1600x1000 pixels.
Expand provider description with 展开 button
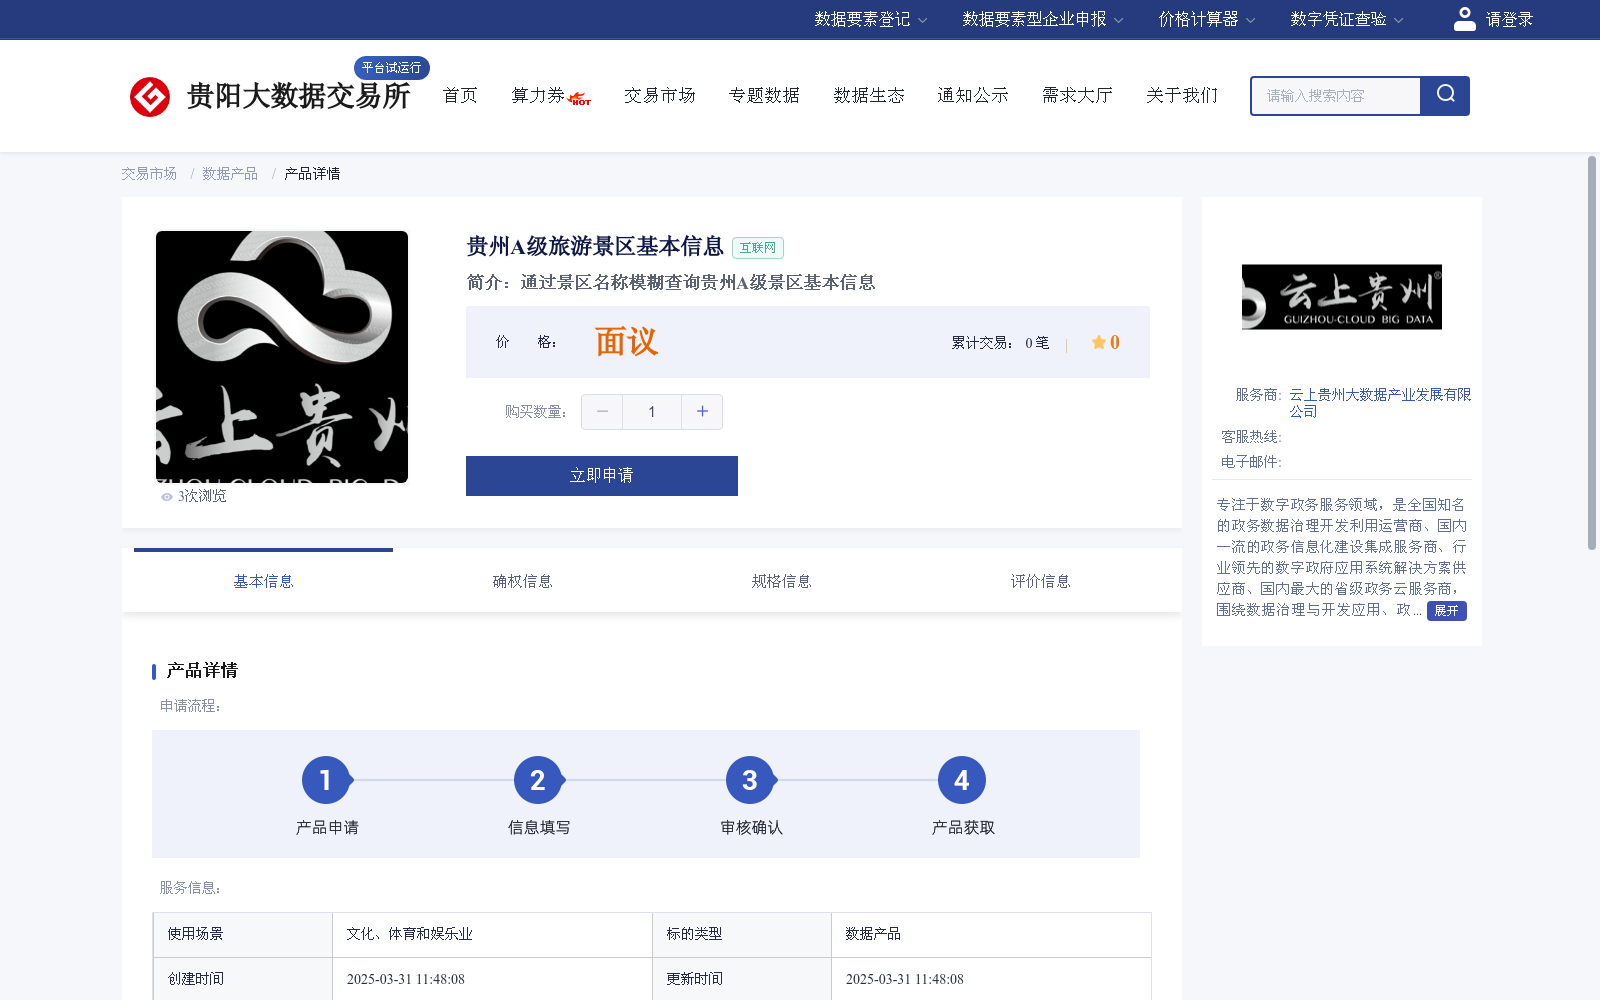pos(1446,610)
